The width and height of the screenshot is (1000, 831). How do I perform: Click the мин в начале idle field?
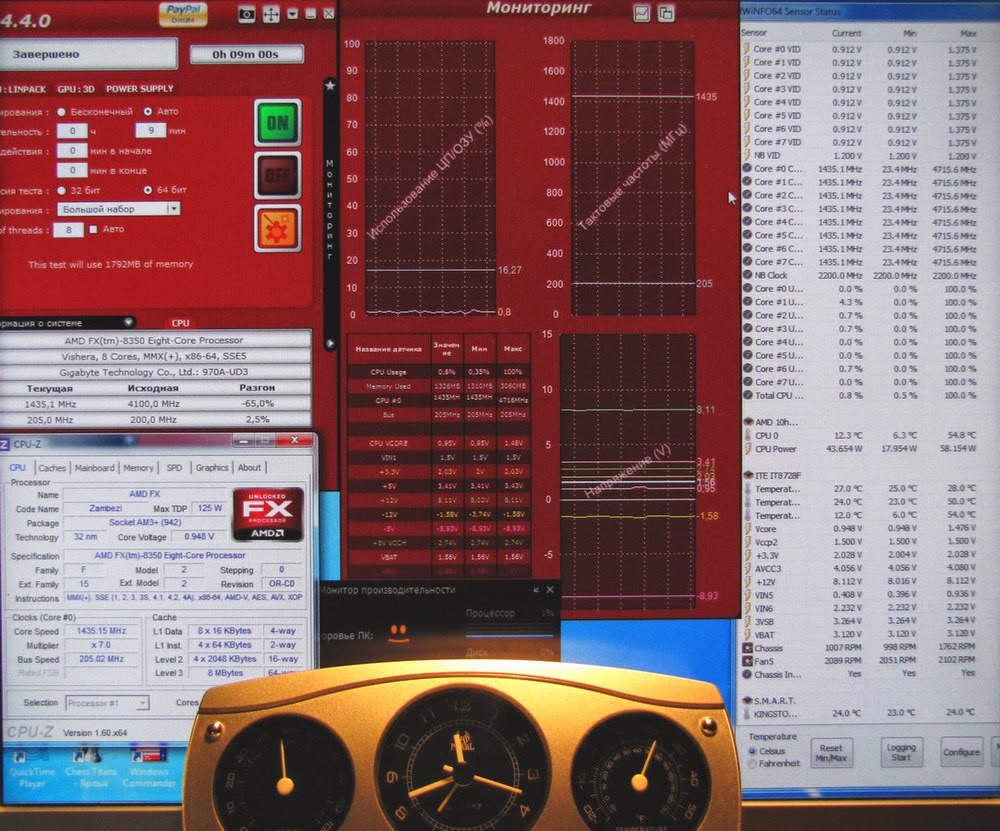click(x=72, y=151)
